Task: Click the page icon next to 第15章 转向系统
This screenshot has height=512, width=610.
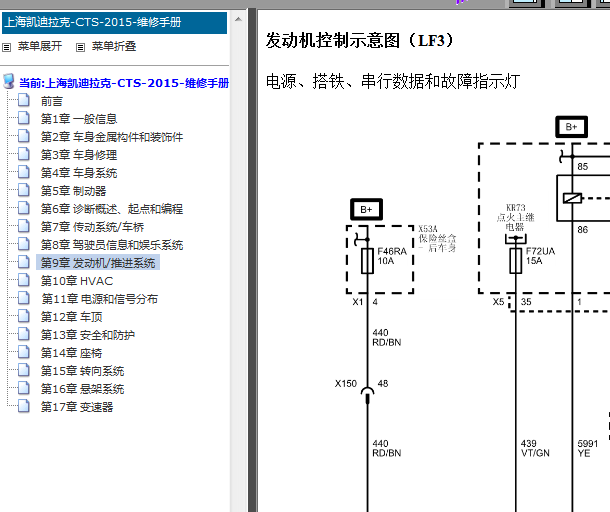Action: tap(24, 370)
